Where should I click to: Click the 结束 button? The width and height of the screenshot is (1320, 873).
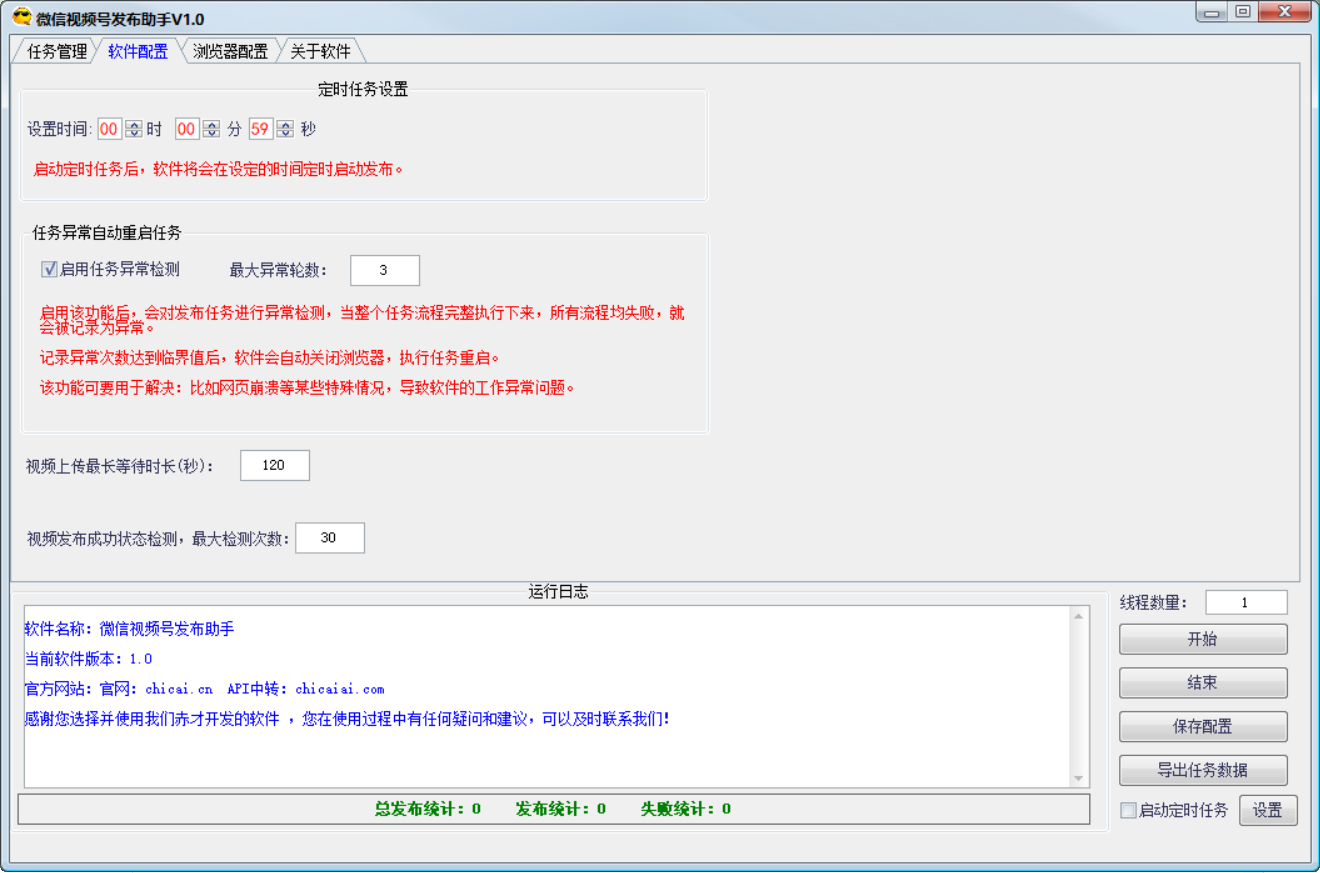point(1203,683)
